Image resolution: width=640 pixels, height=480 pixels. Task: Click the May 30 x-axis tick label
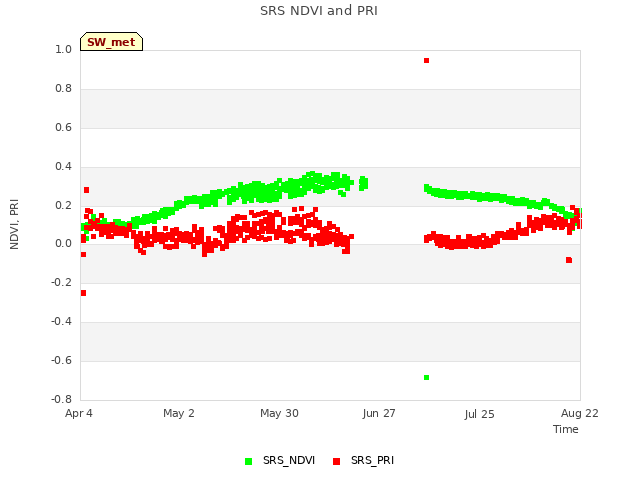(x=279, y=413)
